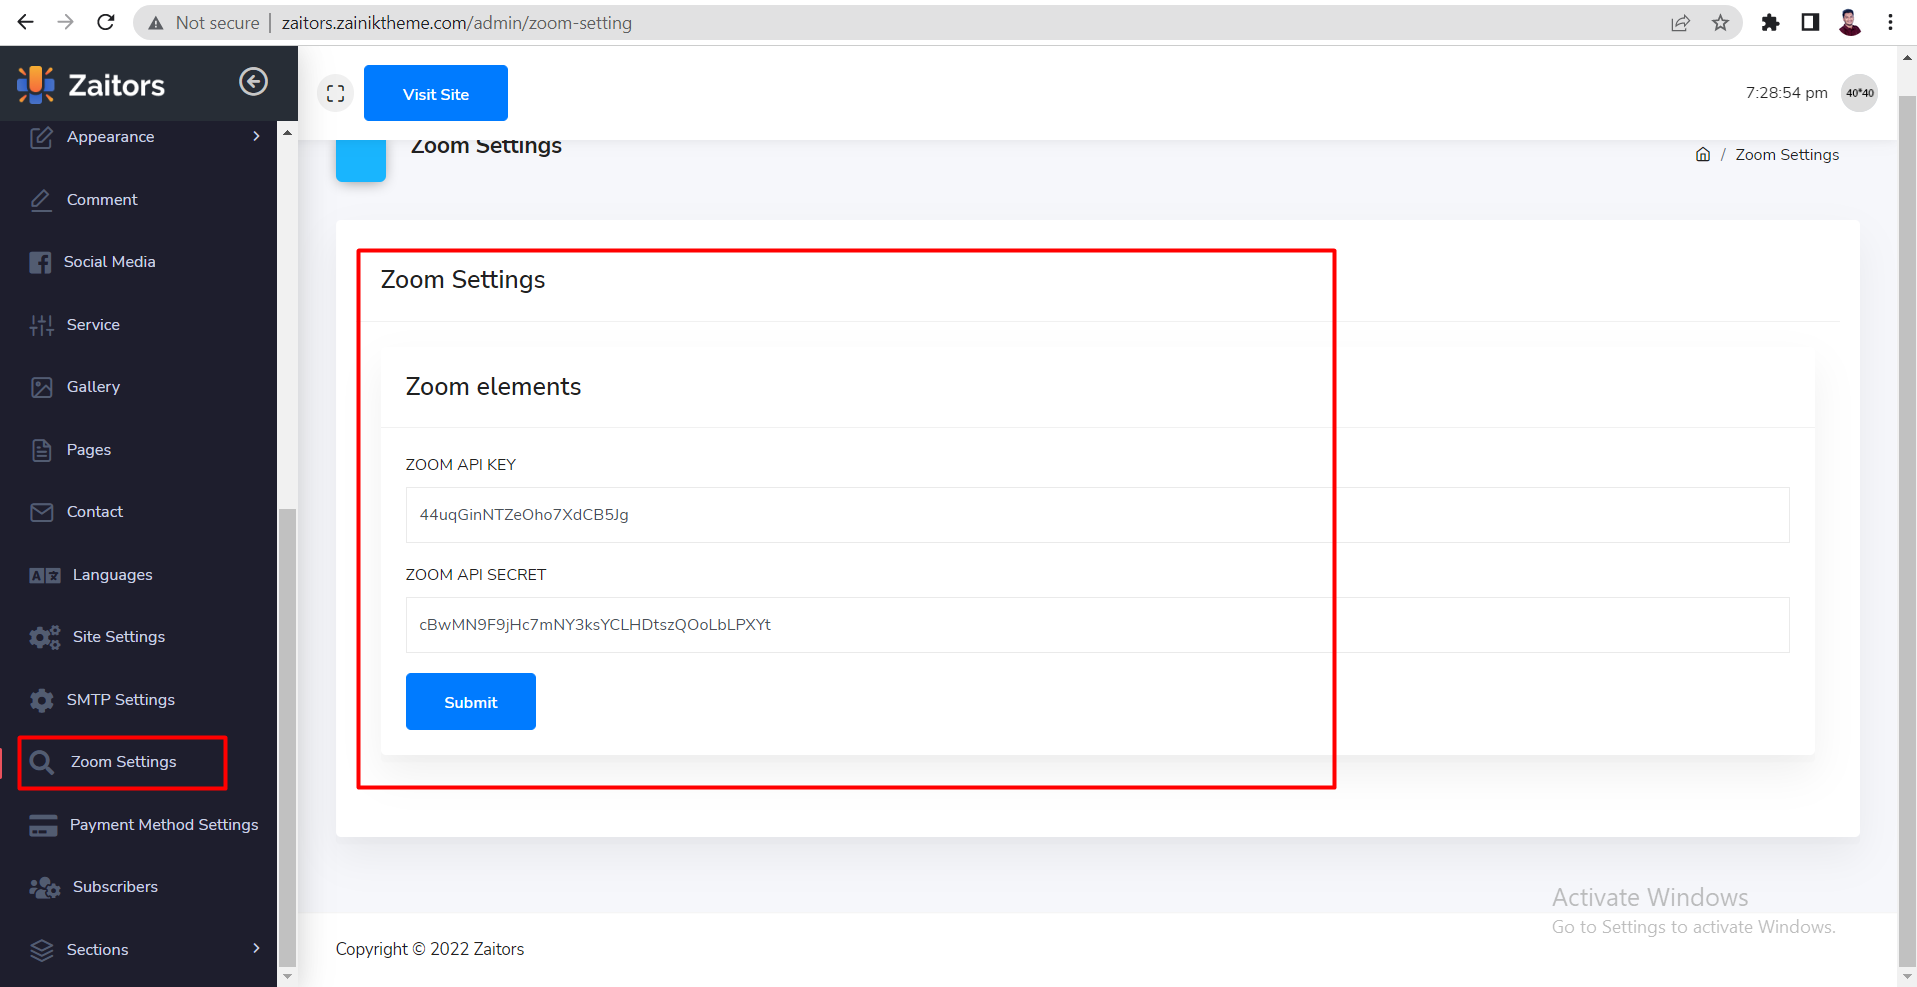
Task: Click the Sections layers icon
Action: 41,950
